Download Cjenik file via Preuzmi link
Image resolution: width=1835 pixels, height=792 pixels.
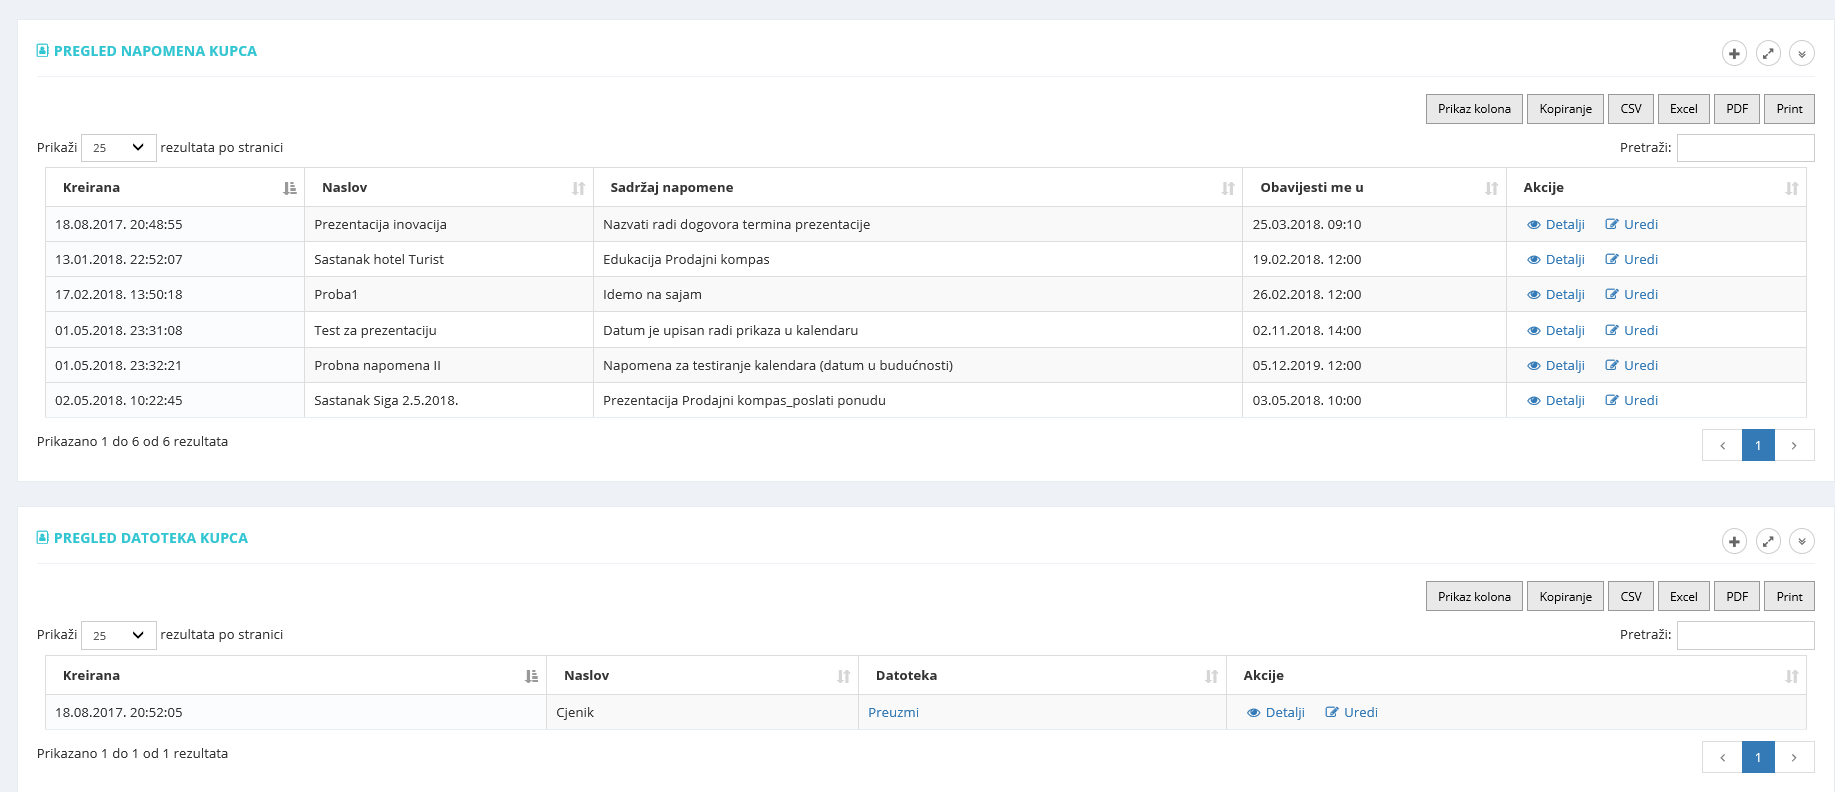[893, 713]
